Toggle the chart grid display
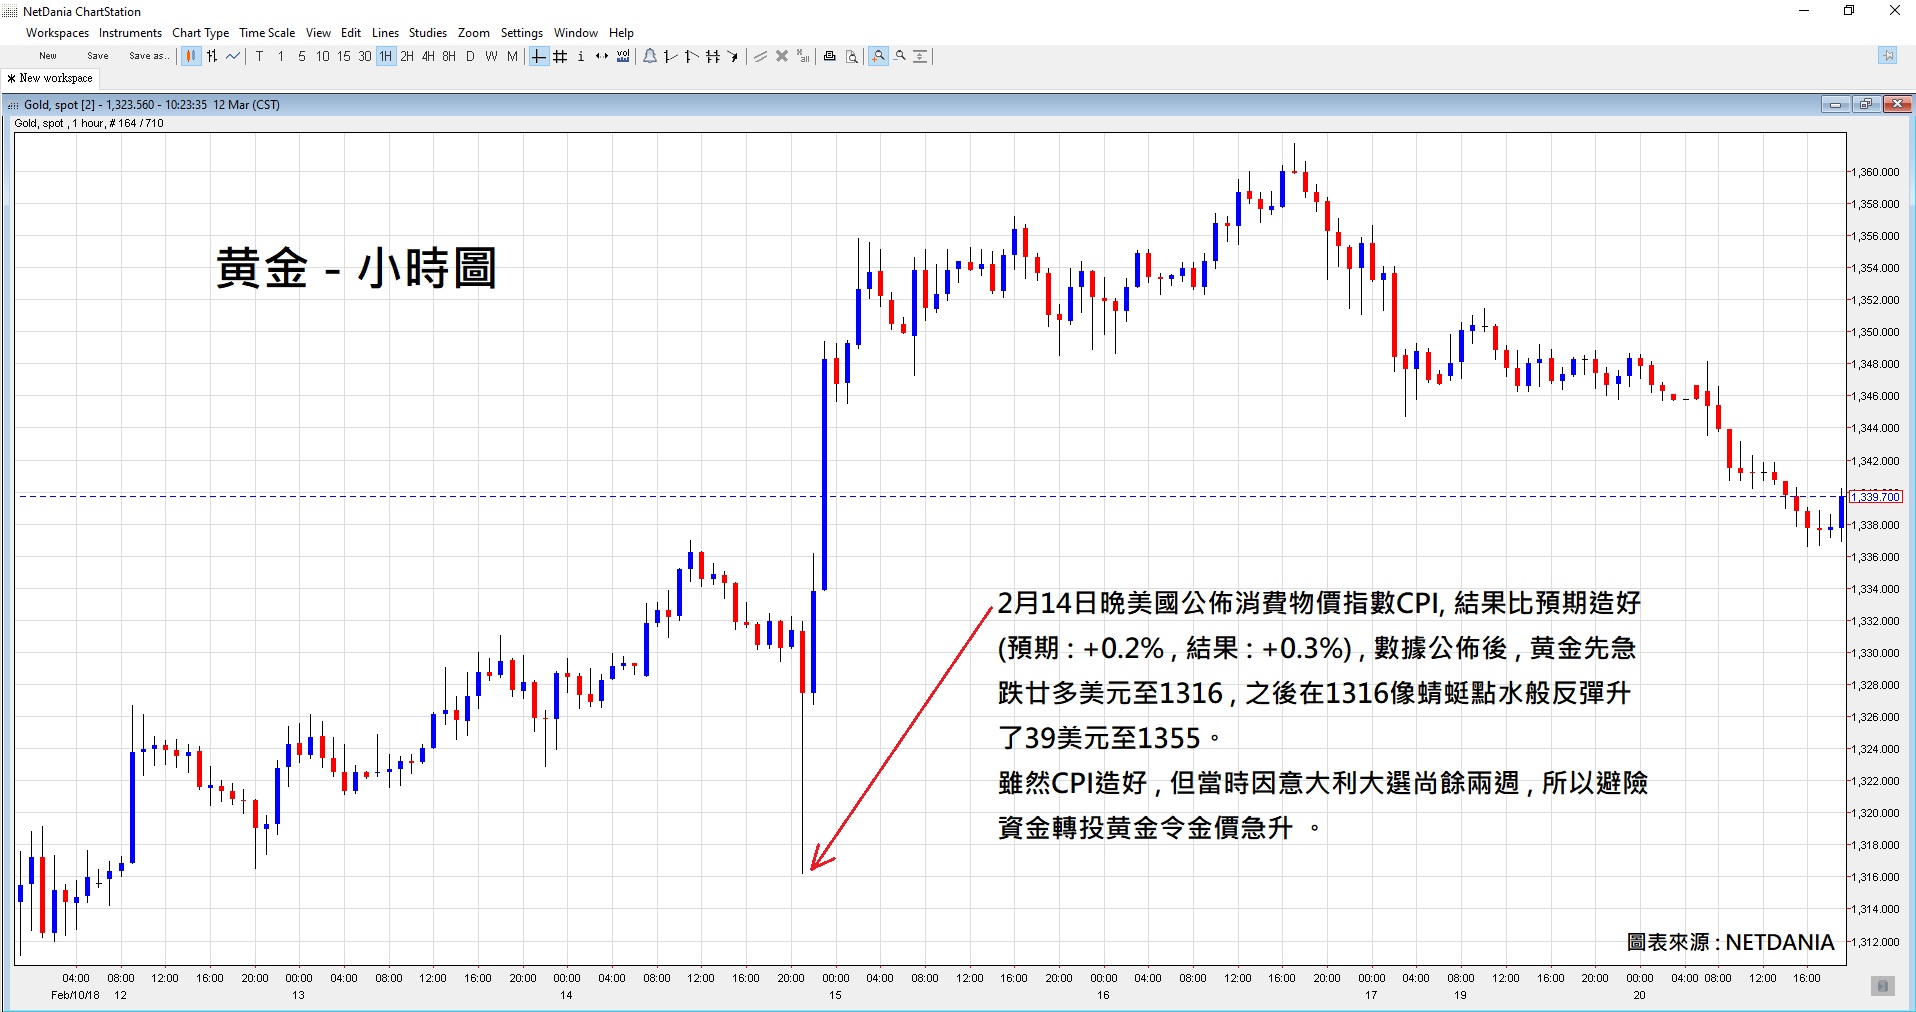Viewport: 1916px width, 1012px height. pyautogui.click(x=560, y=57)
